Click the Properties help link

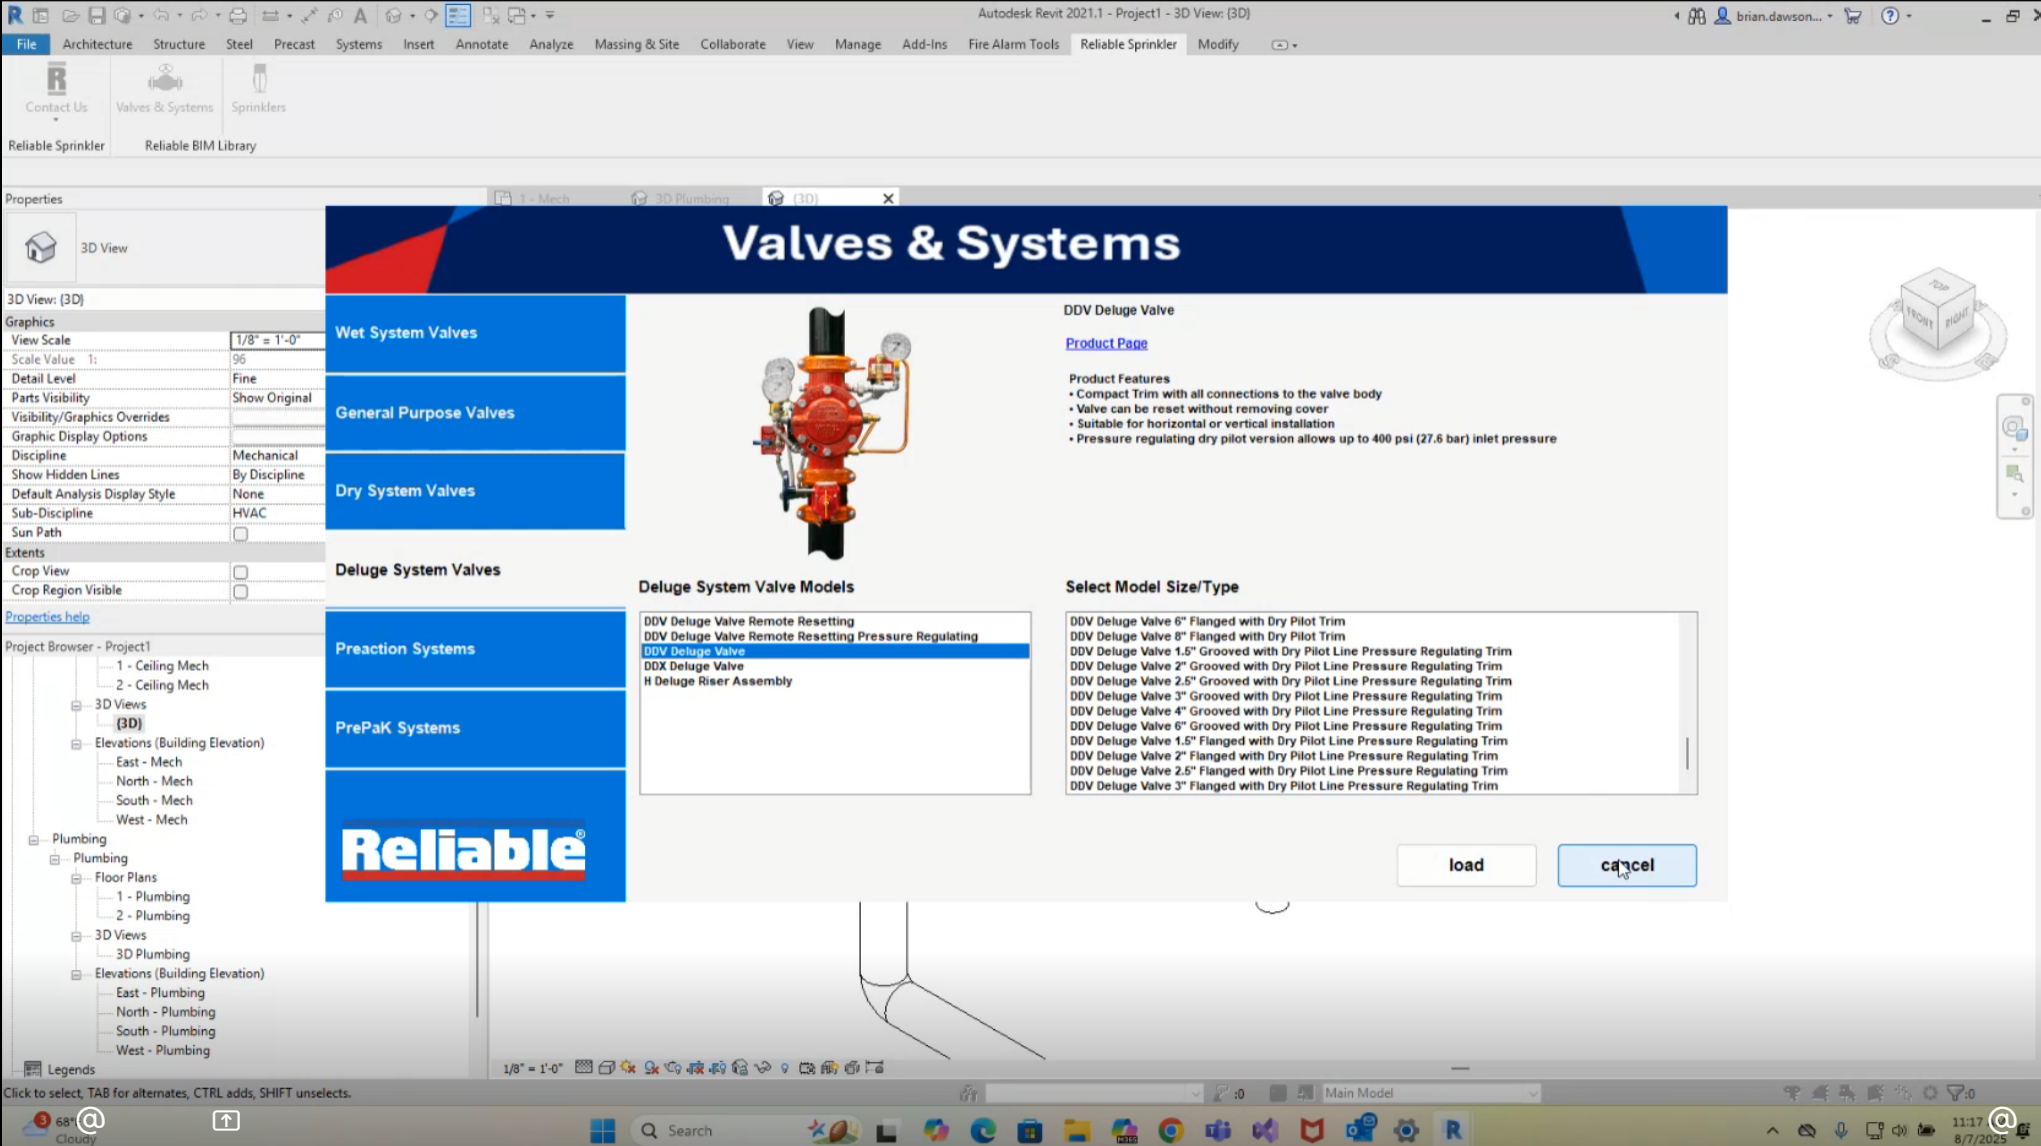pos(47,617)
